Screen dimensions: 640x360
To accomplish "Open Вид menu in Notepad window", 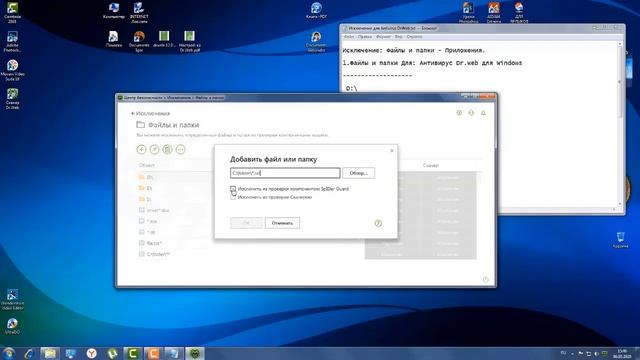I will 399,37.
